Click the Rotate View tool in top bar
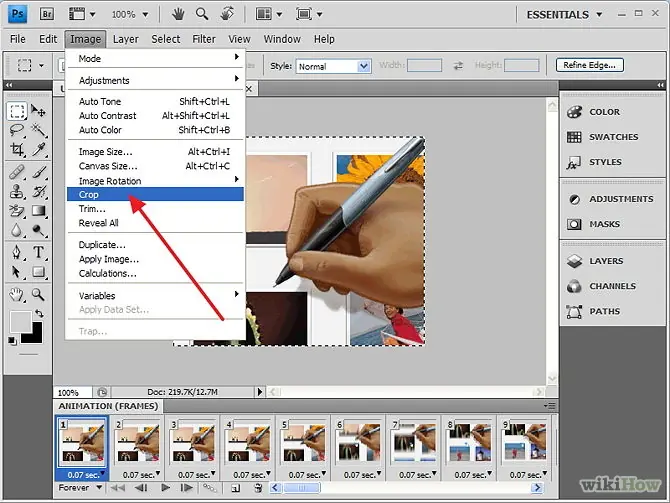Screen dimensions: 670x503 coord(227,14)
